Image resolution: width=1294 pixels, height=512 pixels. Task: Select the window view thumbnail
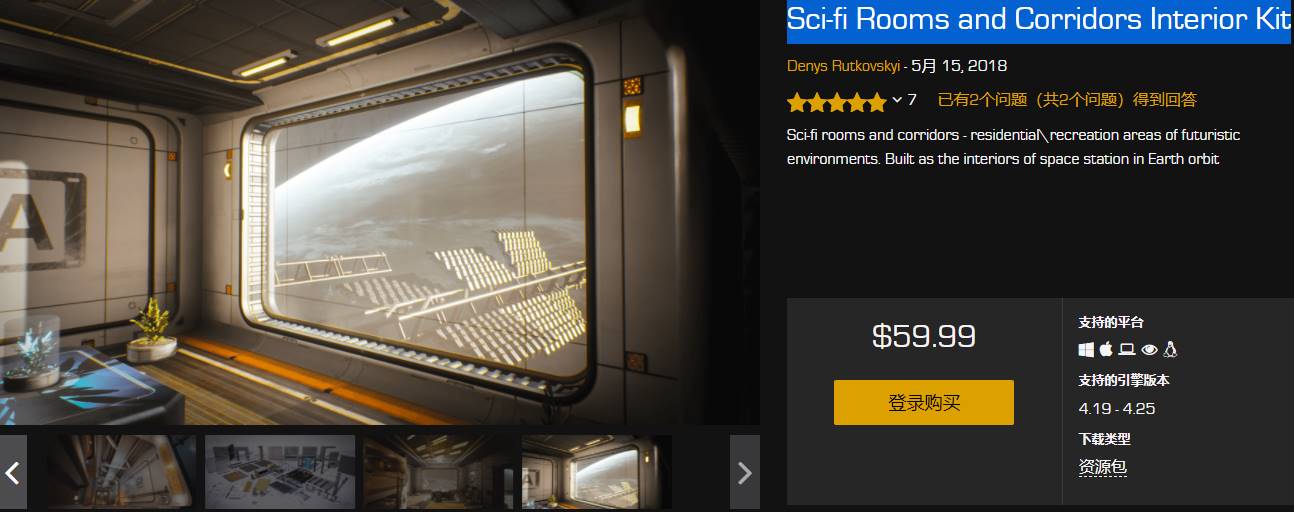[597, 472]
